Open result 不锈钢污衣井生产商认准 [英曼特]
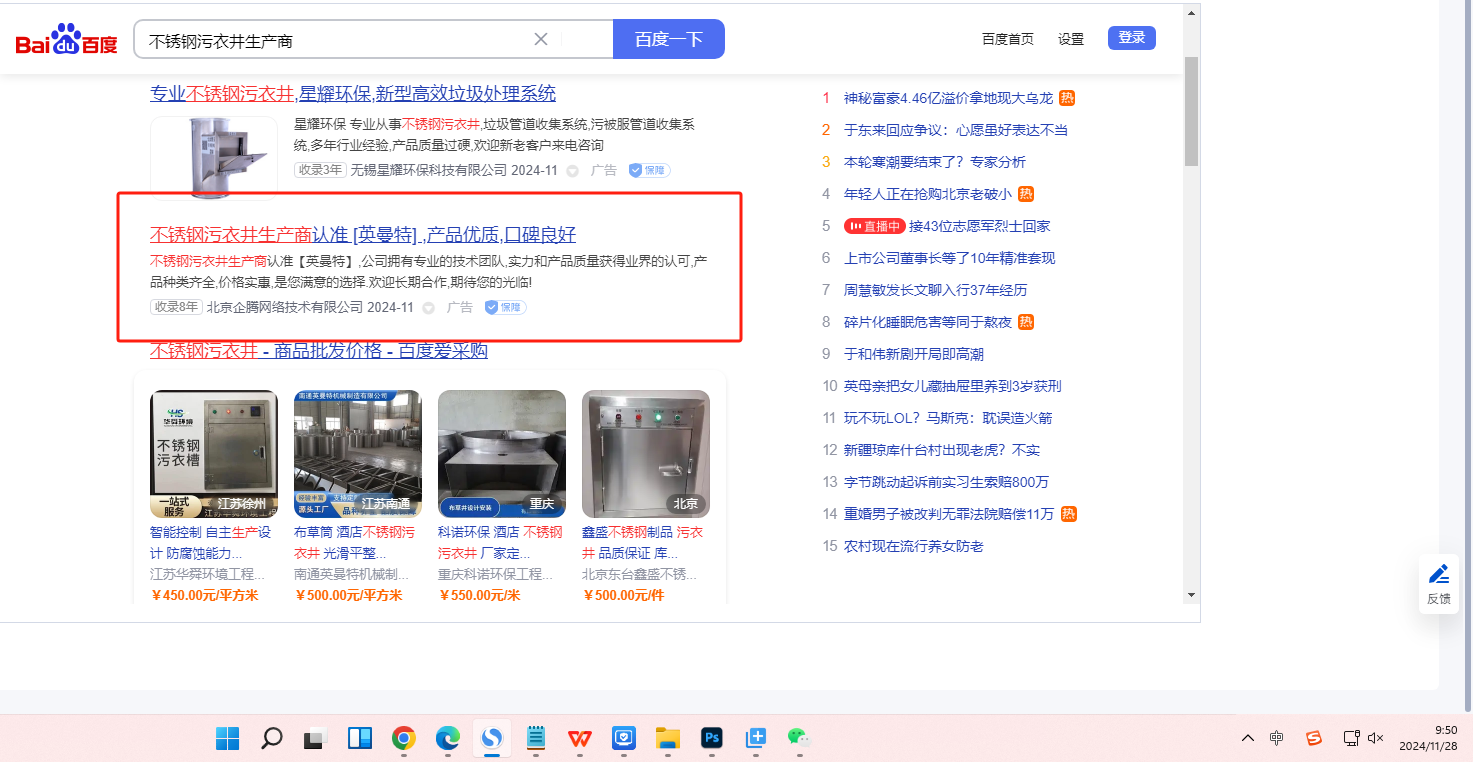This screenshot has width=1473, height=762. (363, 235)
